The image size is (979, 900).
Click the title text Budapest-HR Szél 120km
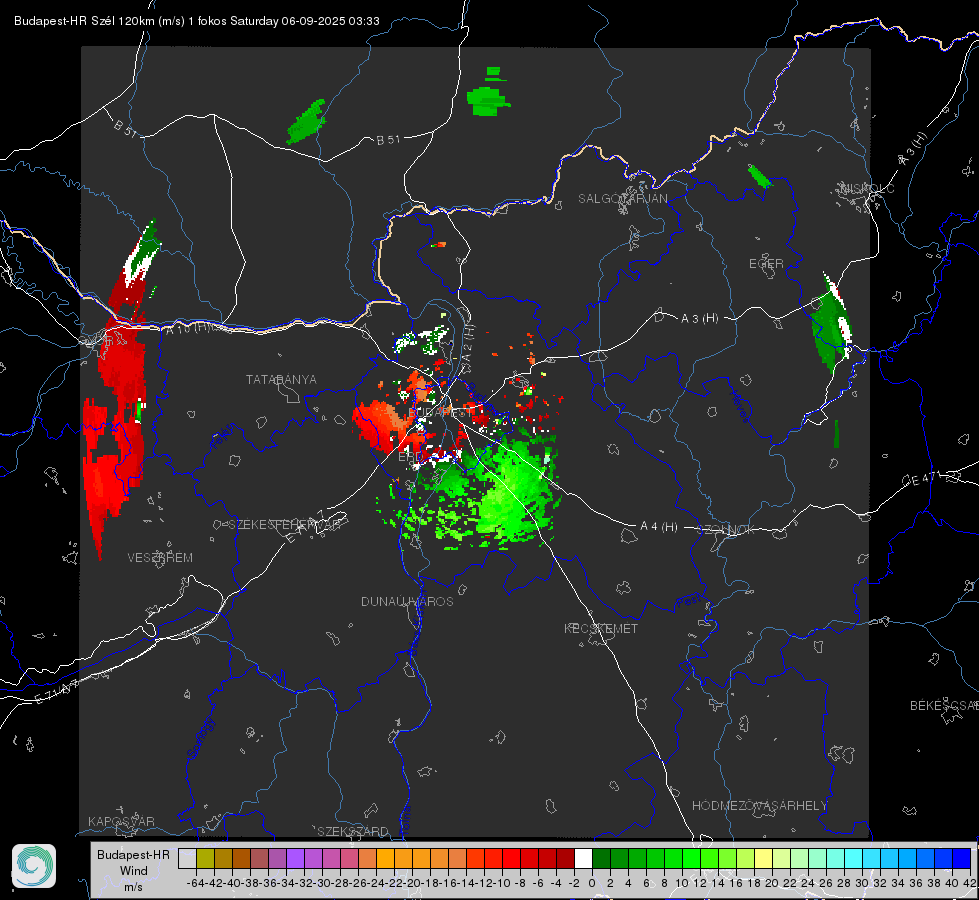(x=85, y=21)
